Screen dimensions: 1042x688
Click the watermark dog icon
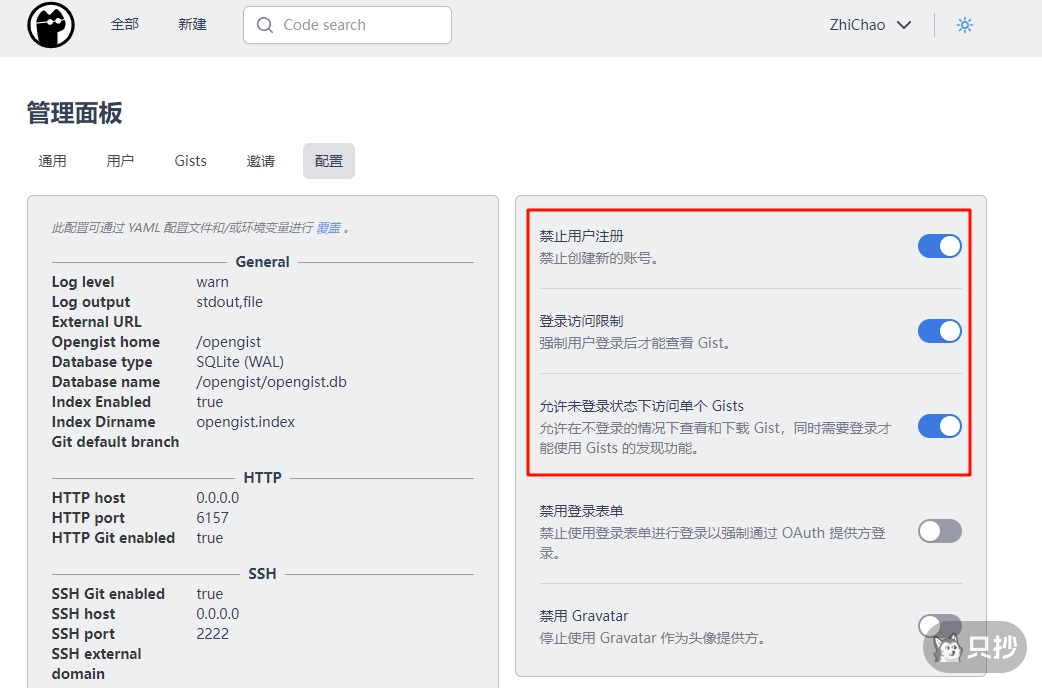click(948, 649)
